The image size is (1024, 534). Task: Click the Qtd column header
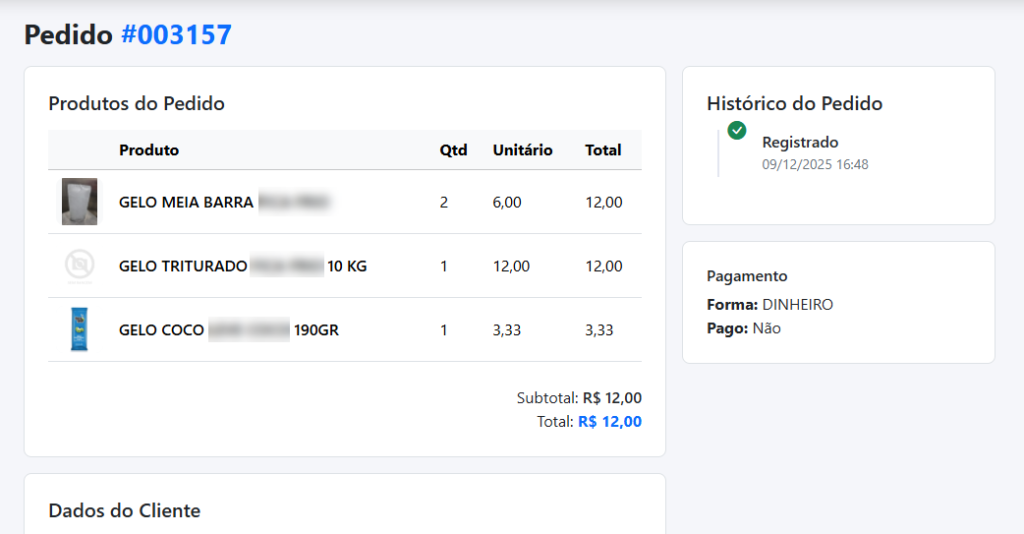[x=453, y=150]
